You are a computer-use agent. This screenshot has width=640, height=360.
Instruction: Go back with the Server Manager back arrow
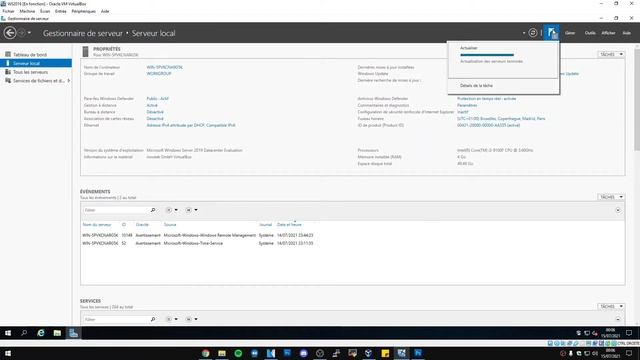click(10, 33)
